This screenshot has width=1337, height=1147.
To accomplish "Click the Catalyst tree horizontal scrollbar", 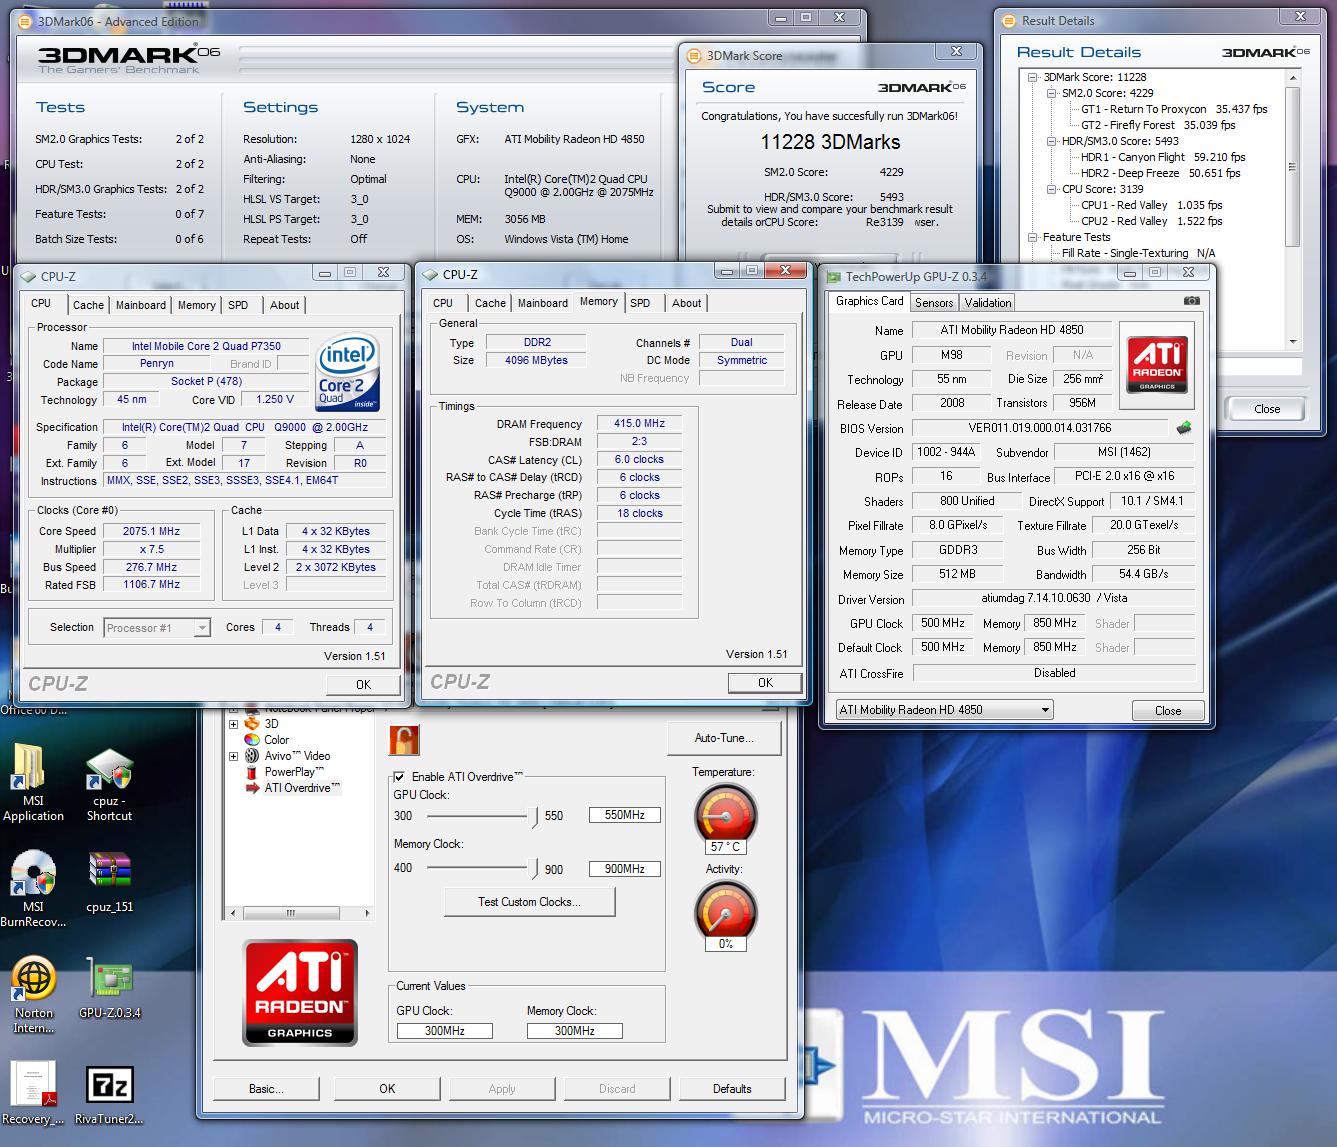I will coord(300,913).
